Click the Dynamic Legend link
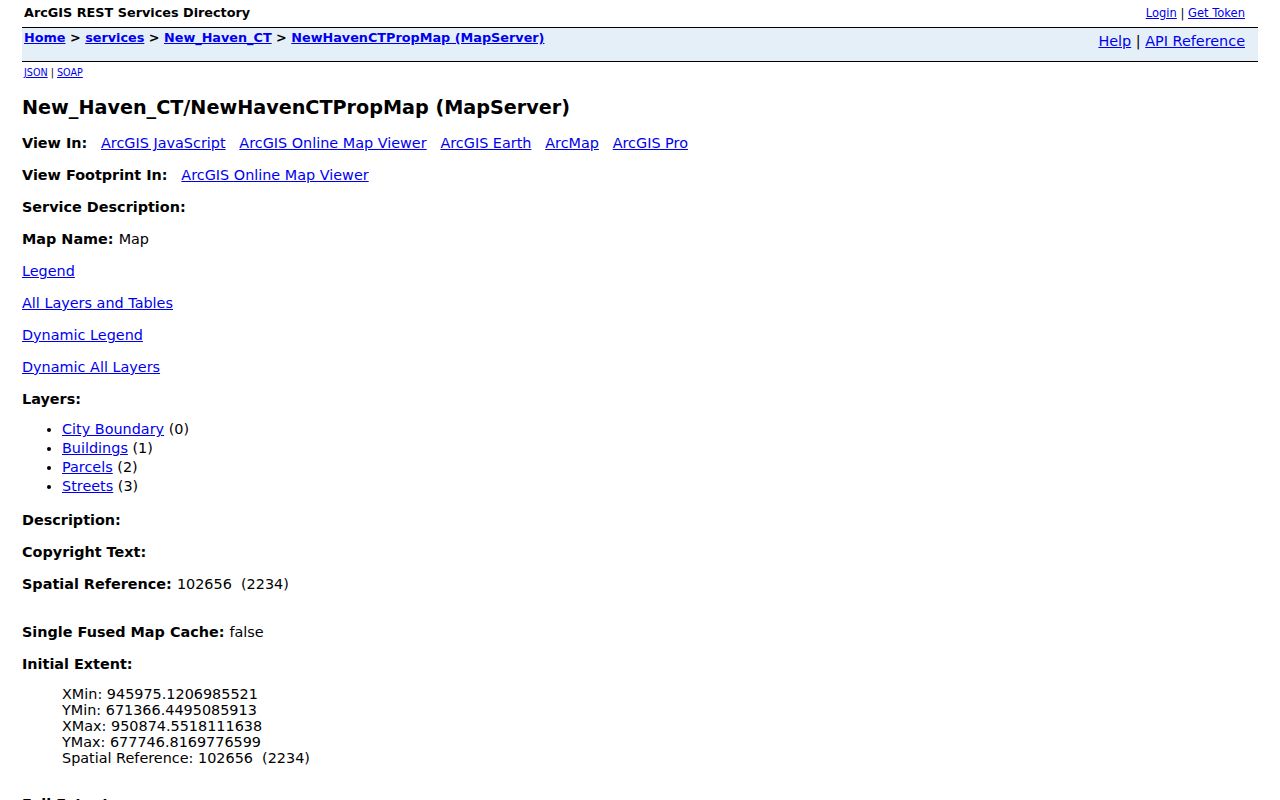 click(x=82, y=335)
